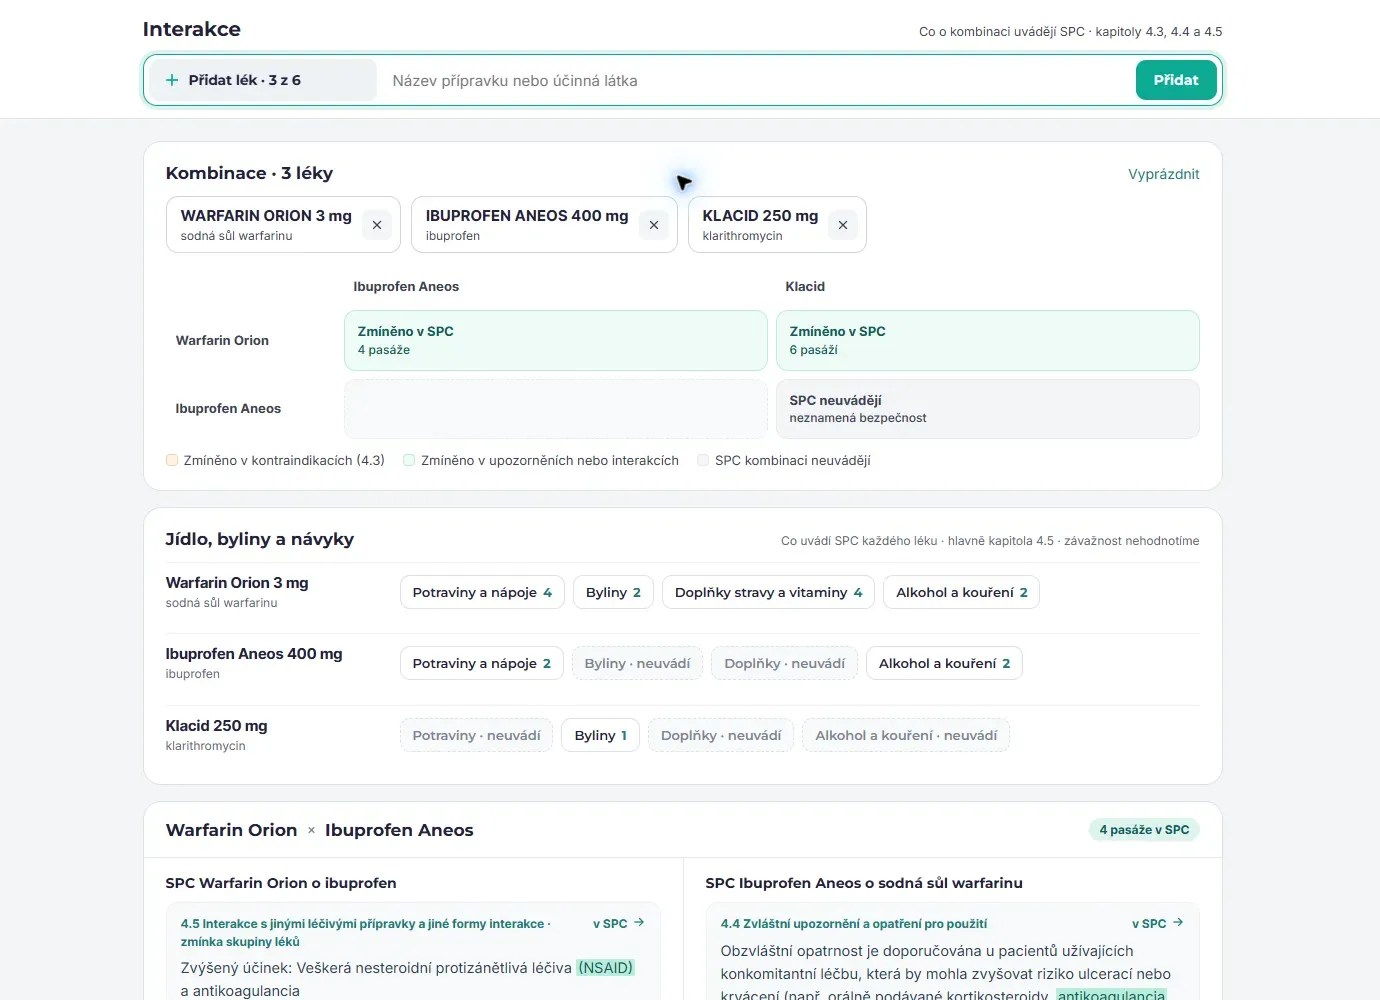Click the 4 pasáže v SPC badge

point(1144,830)
